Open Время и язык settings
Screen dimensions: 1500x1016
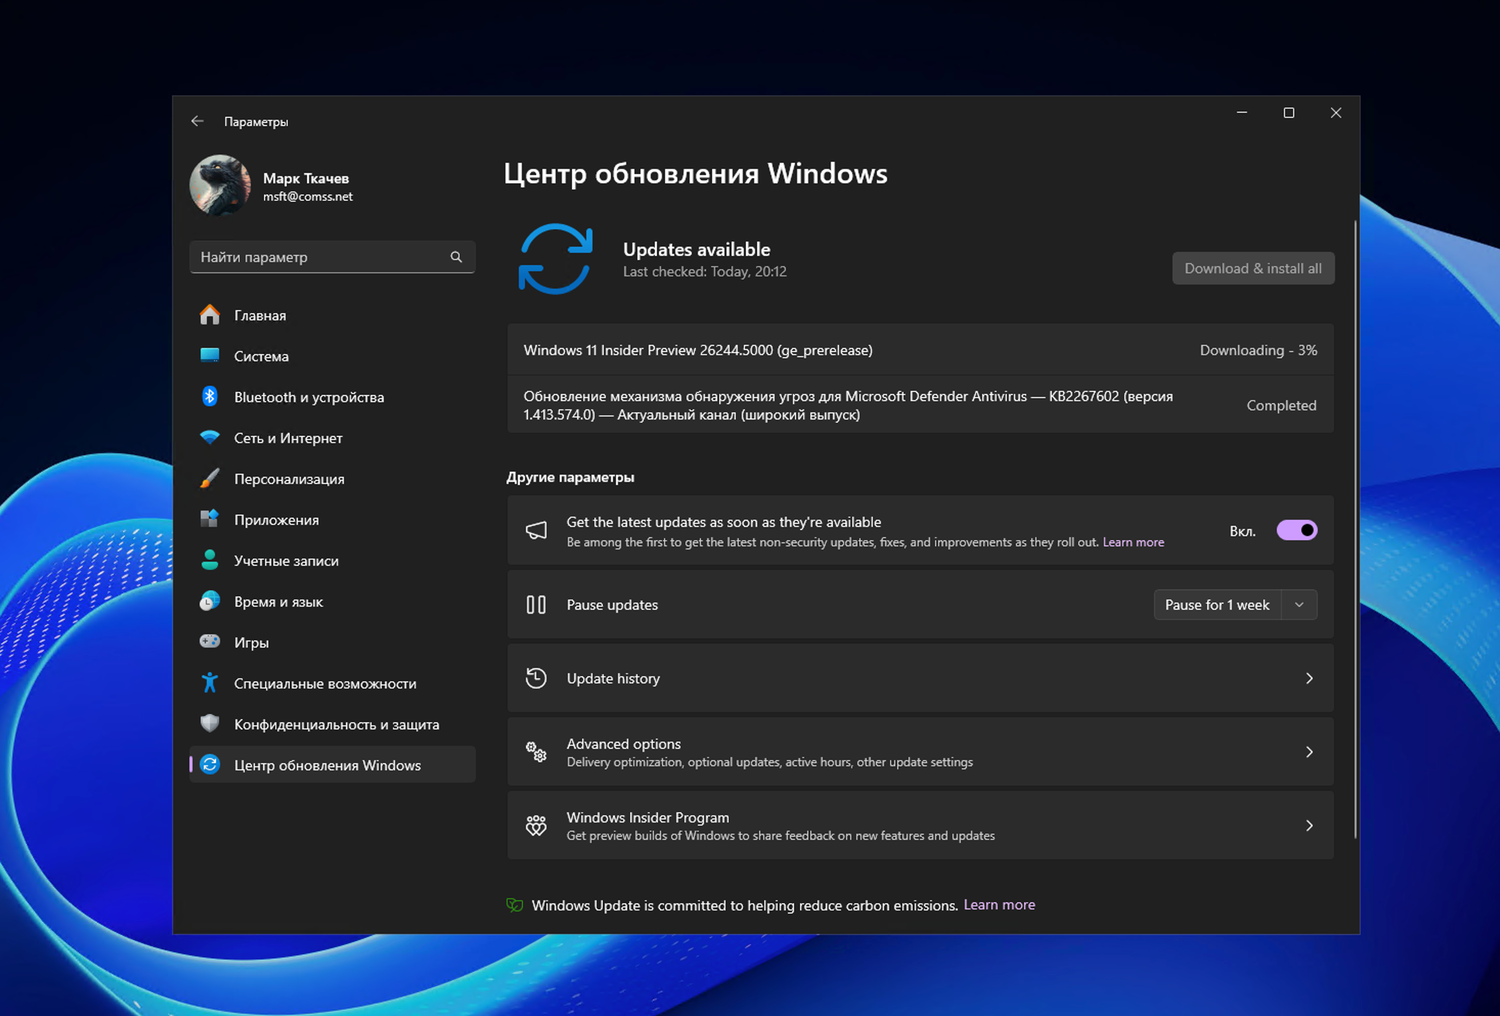[278, 601]
